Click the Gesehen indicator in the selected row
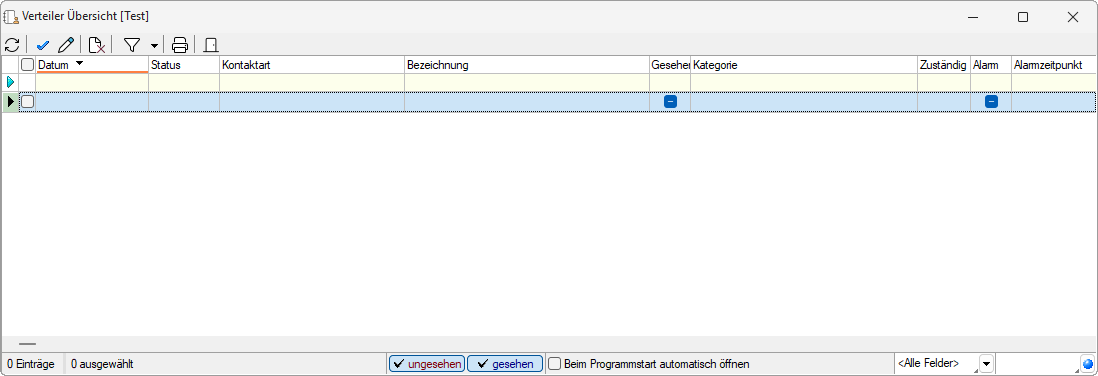 (670, 102)
